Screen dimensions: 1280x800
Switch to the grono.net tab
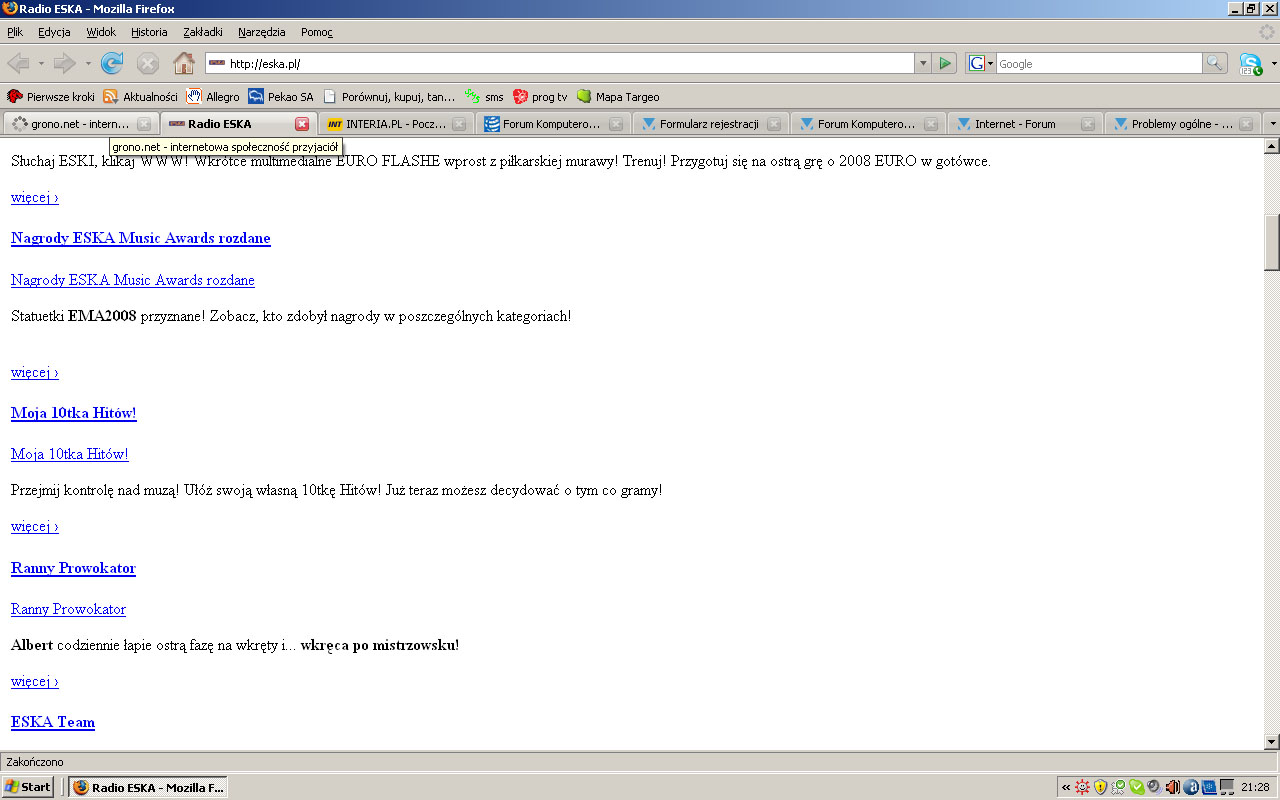click(x=80, y=124)
